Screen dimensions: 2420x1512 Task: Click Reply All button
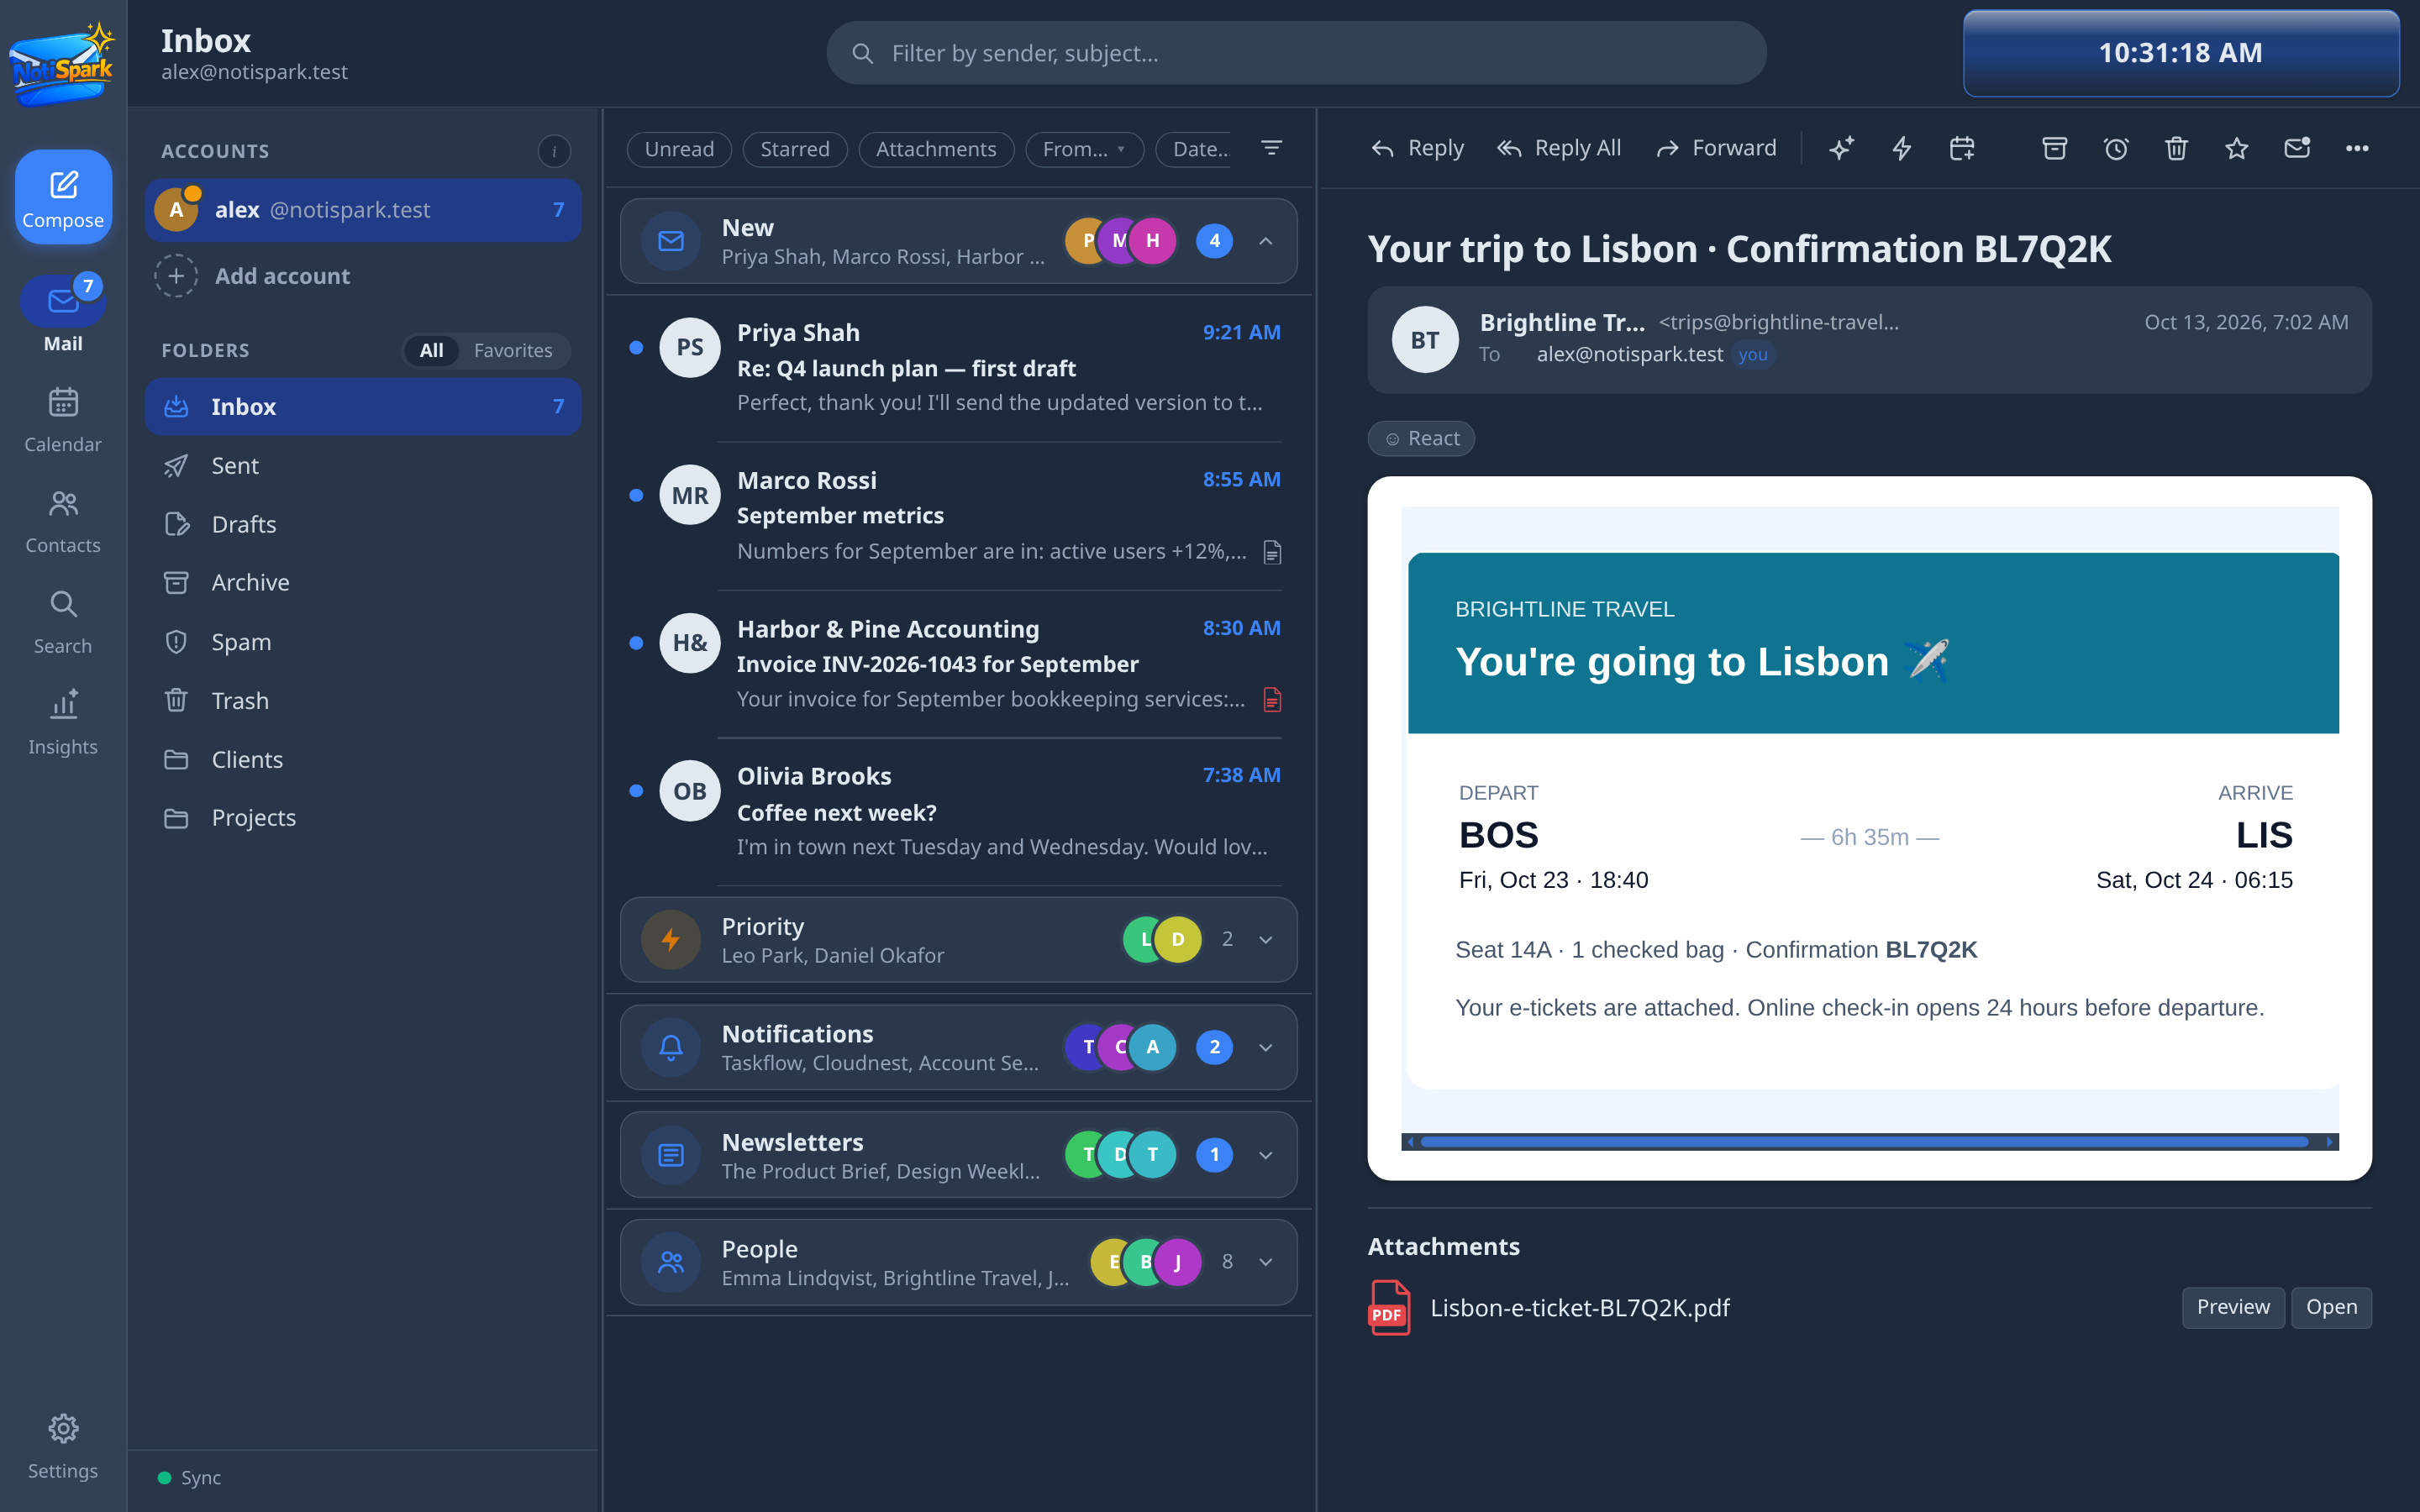[x=1559, y=149]
